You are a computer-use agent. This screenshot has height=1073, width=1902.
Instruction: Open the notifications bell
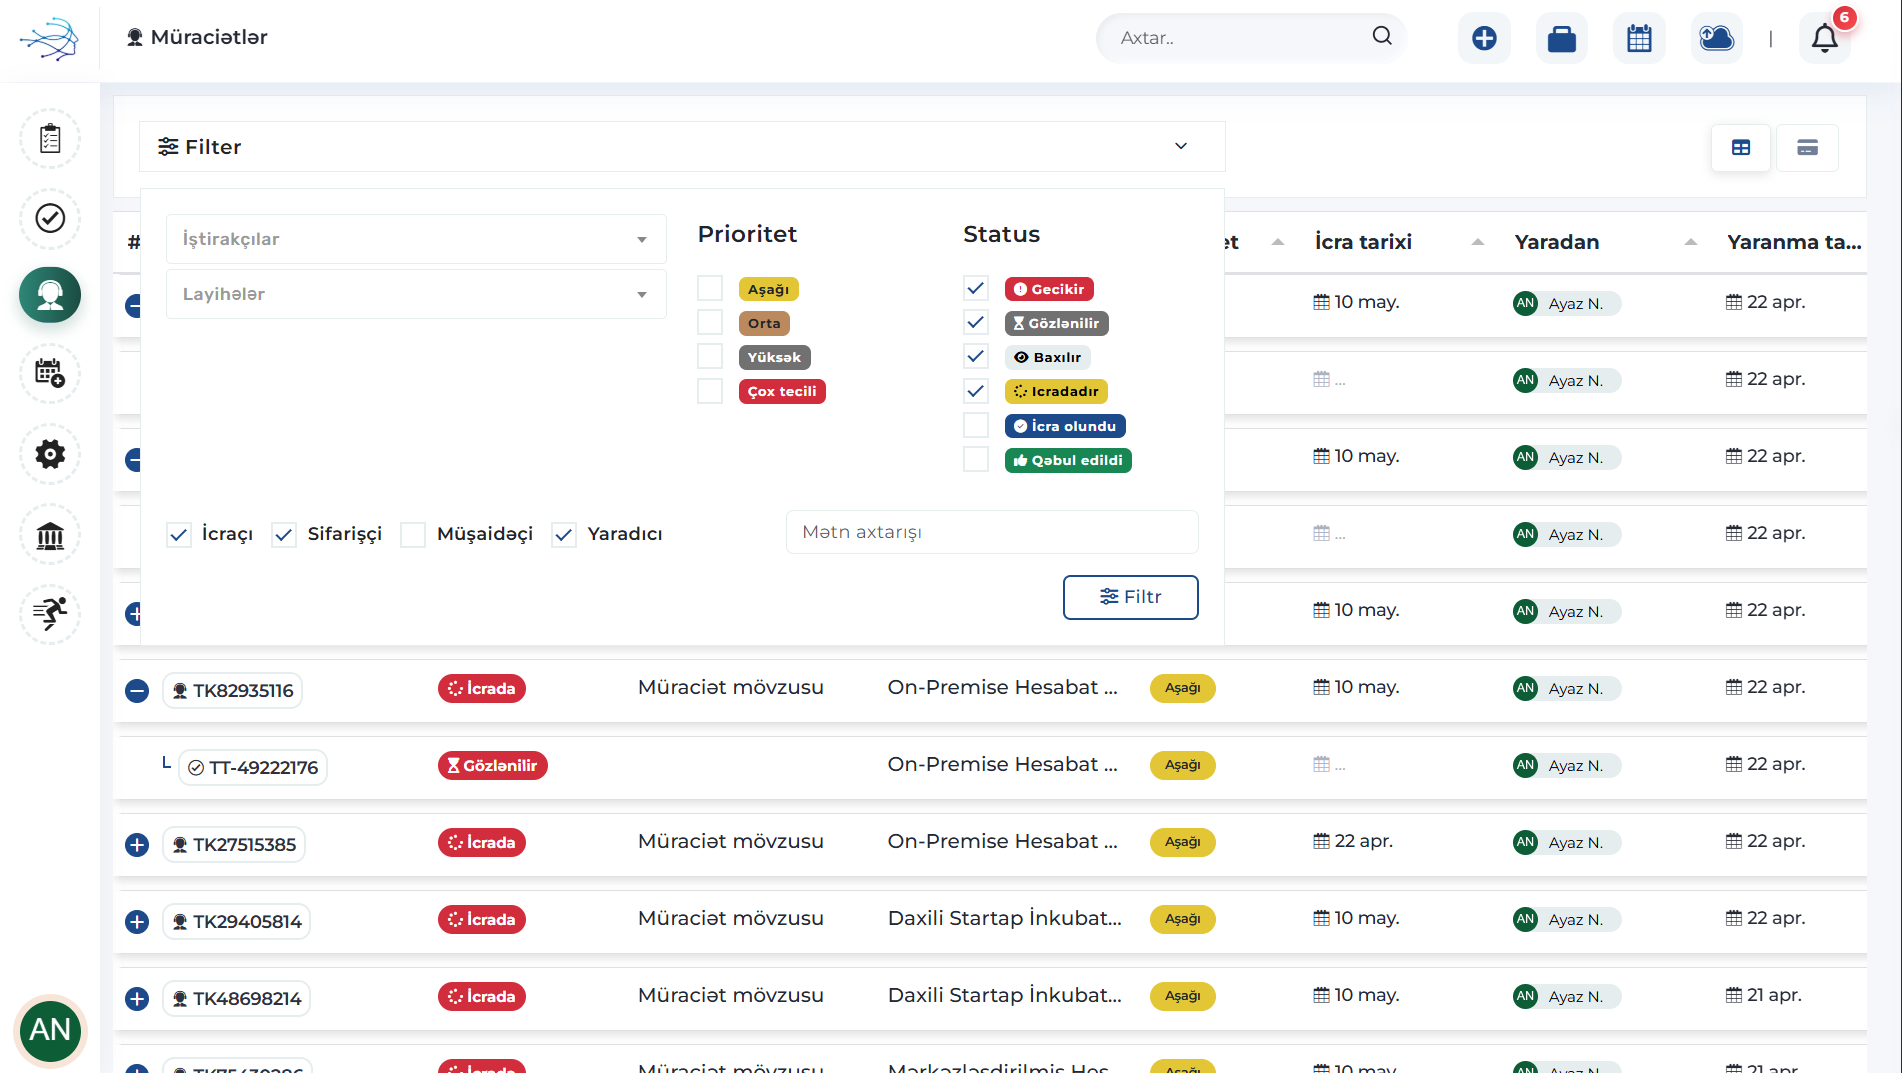1825,38
